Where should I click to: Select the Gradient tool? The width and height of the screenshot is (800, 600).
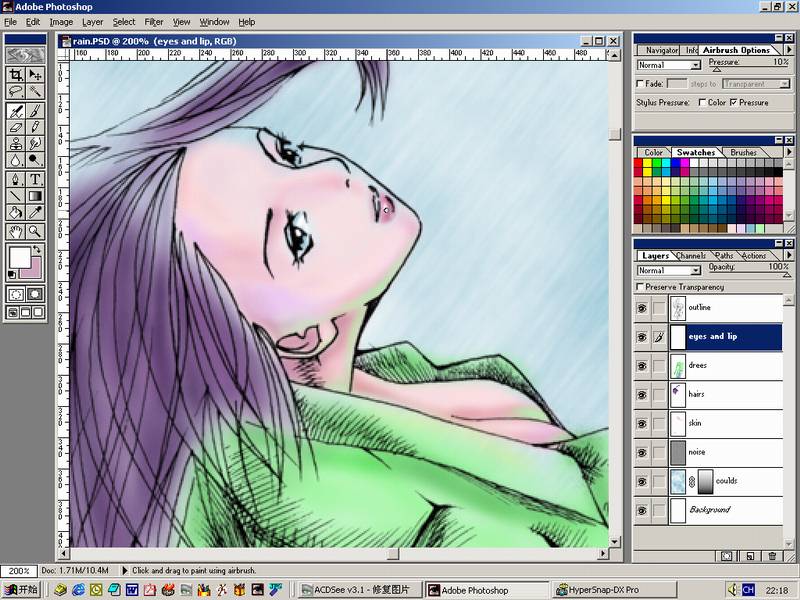(35, 196)
